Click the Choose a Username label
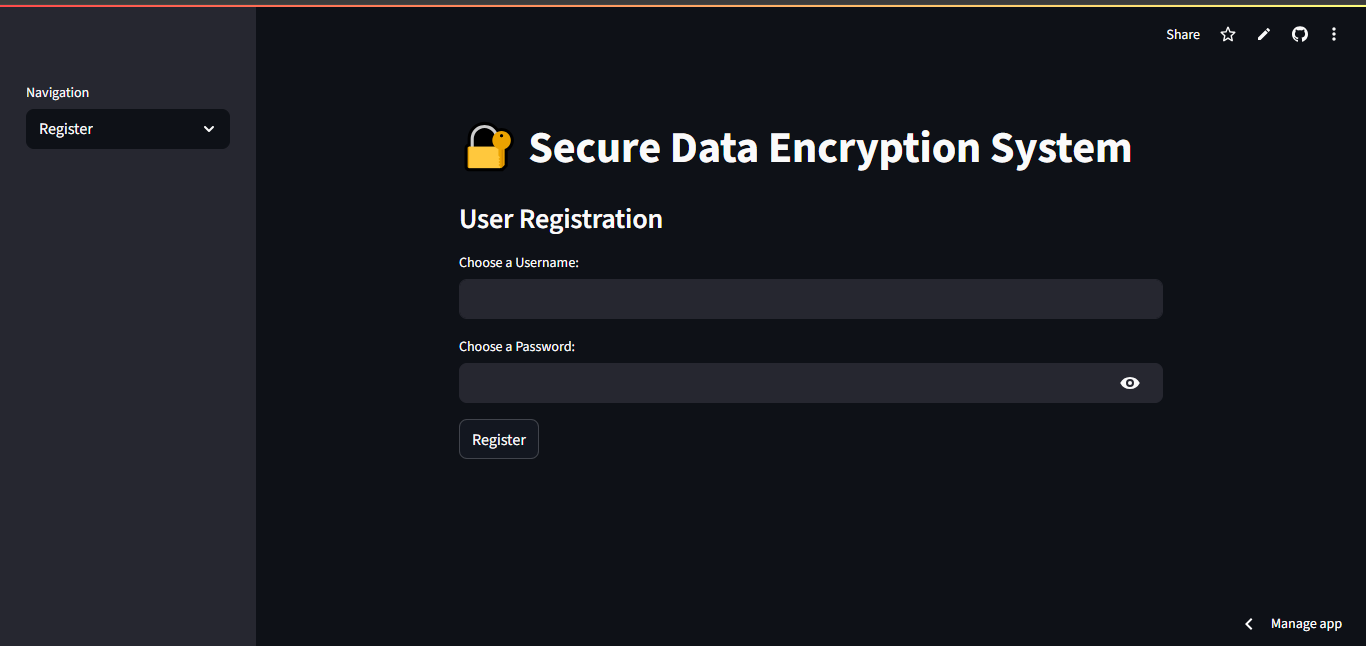1366x646 pixels. [x=519, y=262]
